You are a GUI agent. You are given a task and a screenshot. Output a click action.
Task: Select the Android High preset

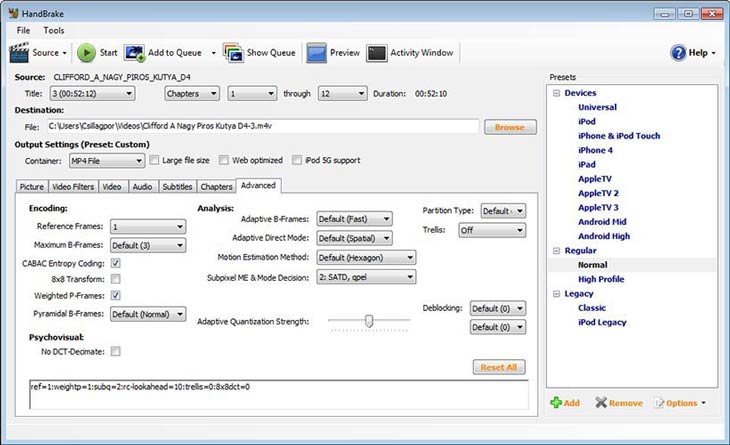point(604,236)
